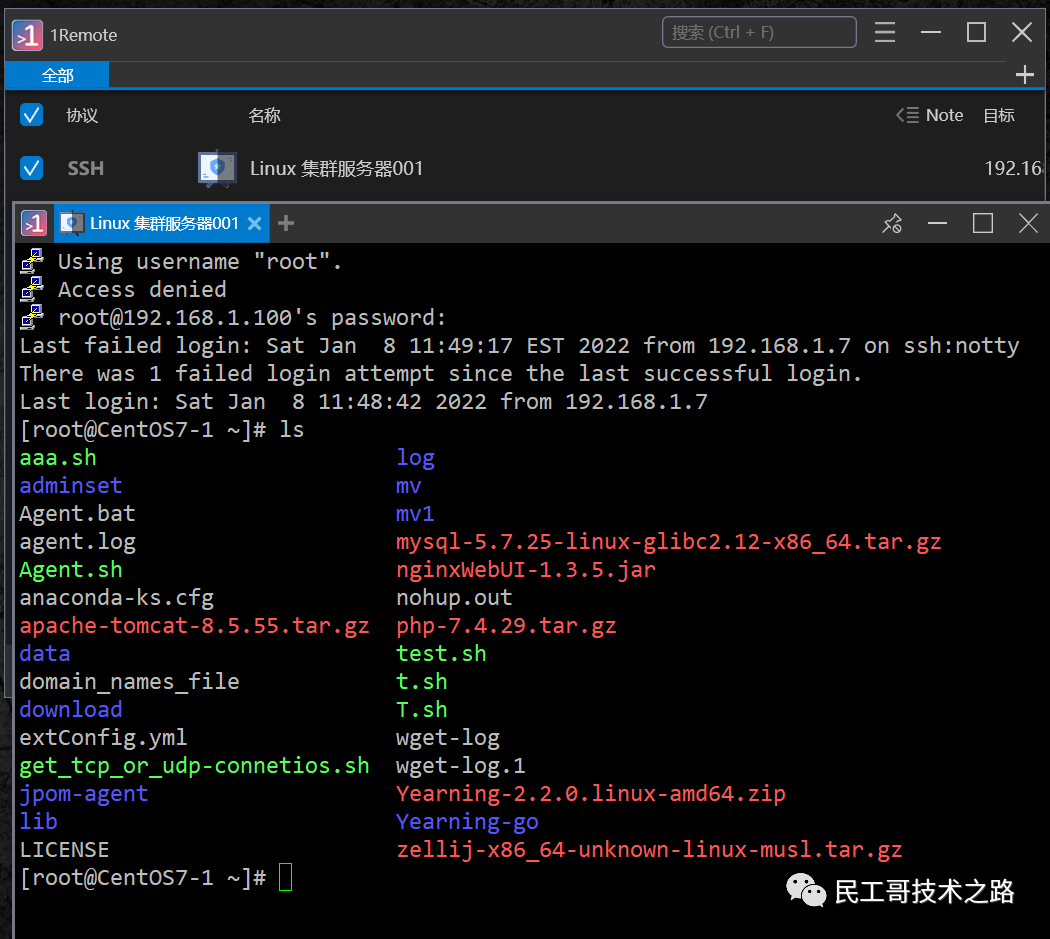Open the hamburger menu in the title bar
This screenshot has width=1050, height=939.
click(x=885, y=32)
